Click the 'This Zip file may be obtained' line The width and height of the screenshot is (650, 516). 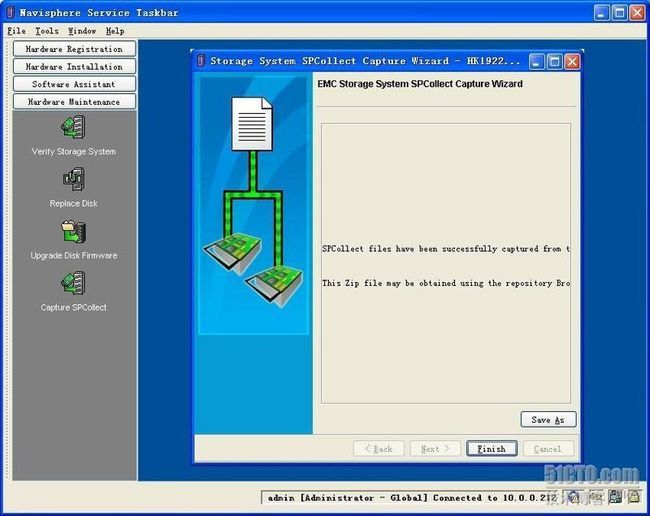pyautogui.click(x=446, y=283)
